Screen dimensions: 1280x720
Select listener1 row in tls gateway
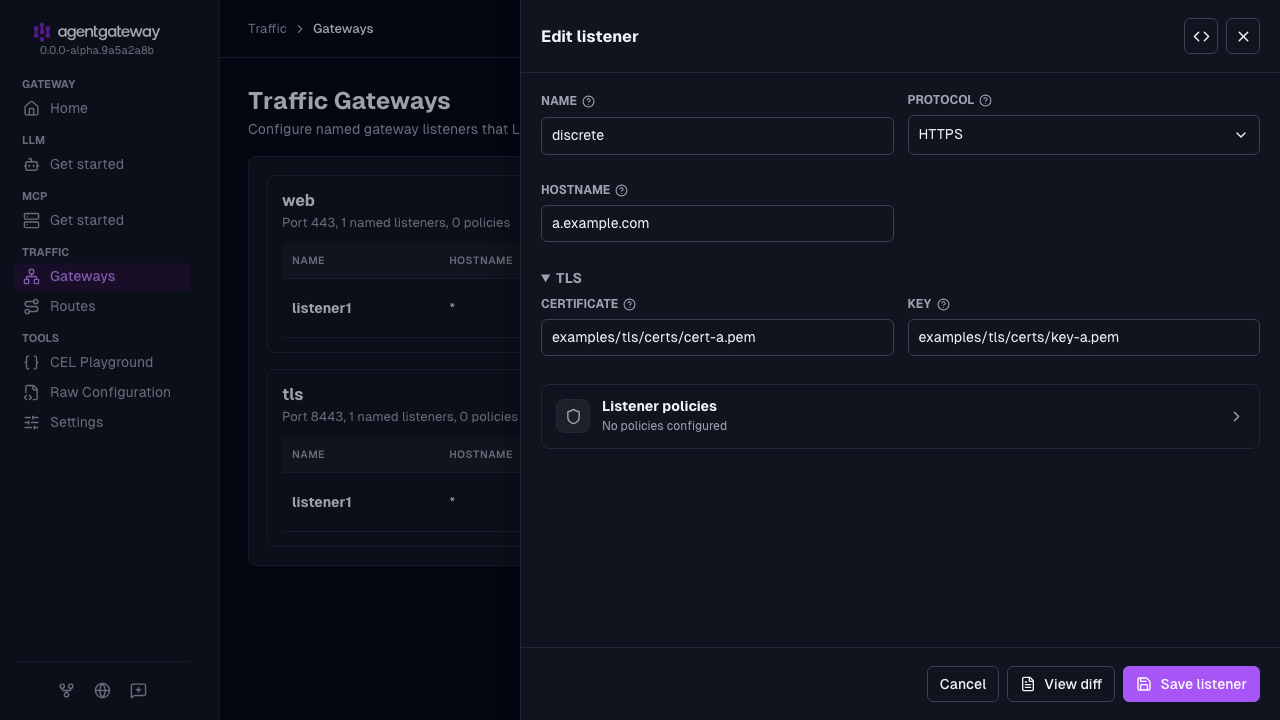click(x=400, y=502)
